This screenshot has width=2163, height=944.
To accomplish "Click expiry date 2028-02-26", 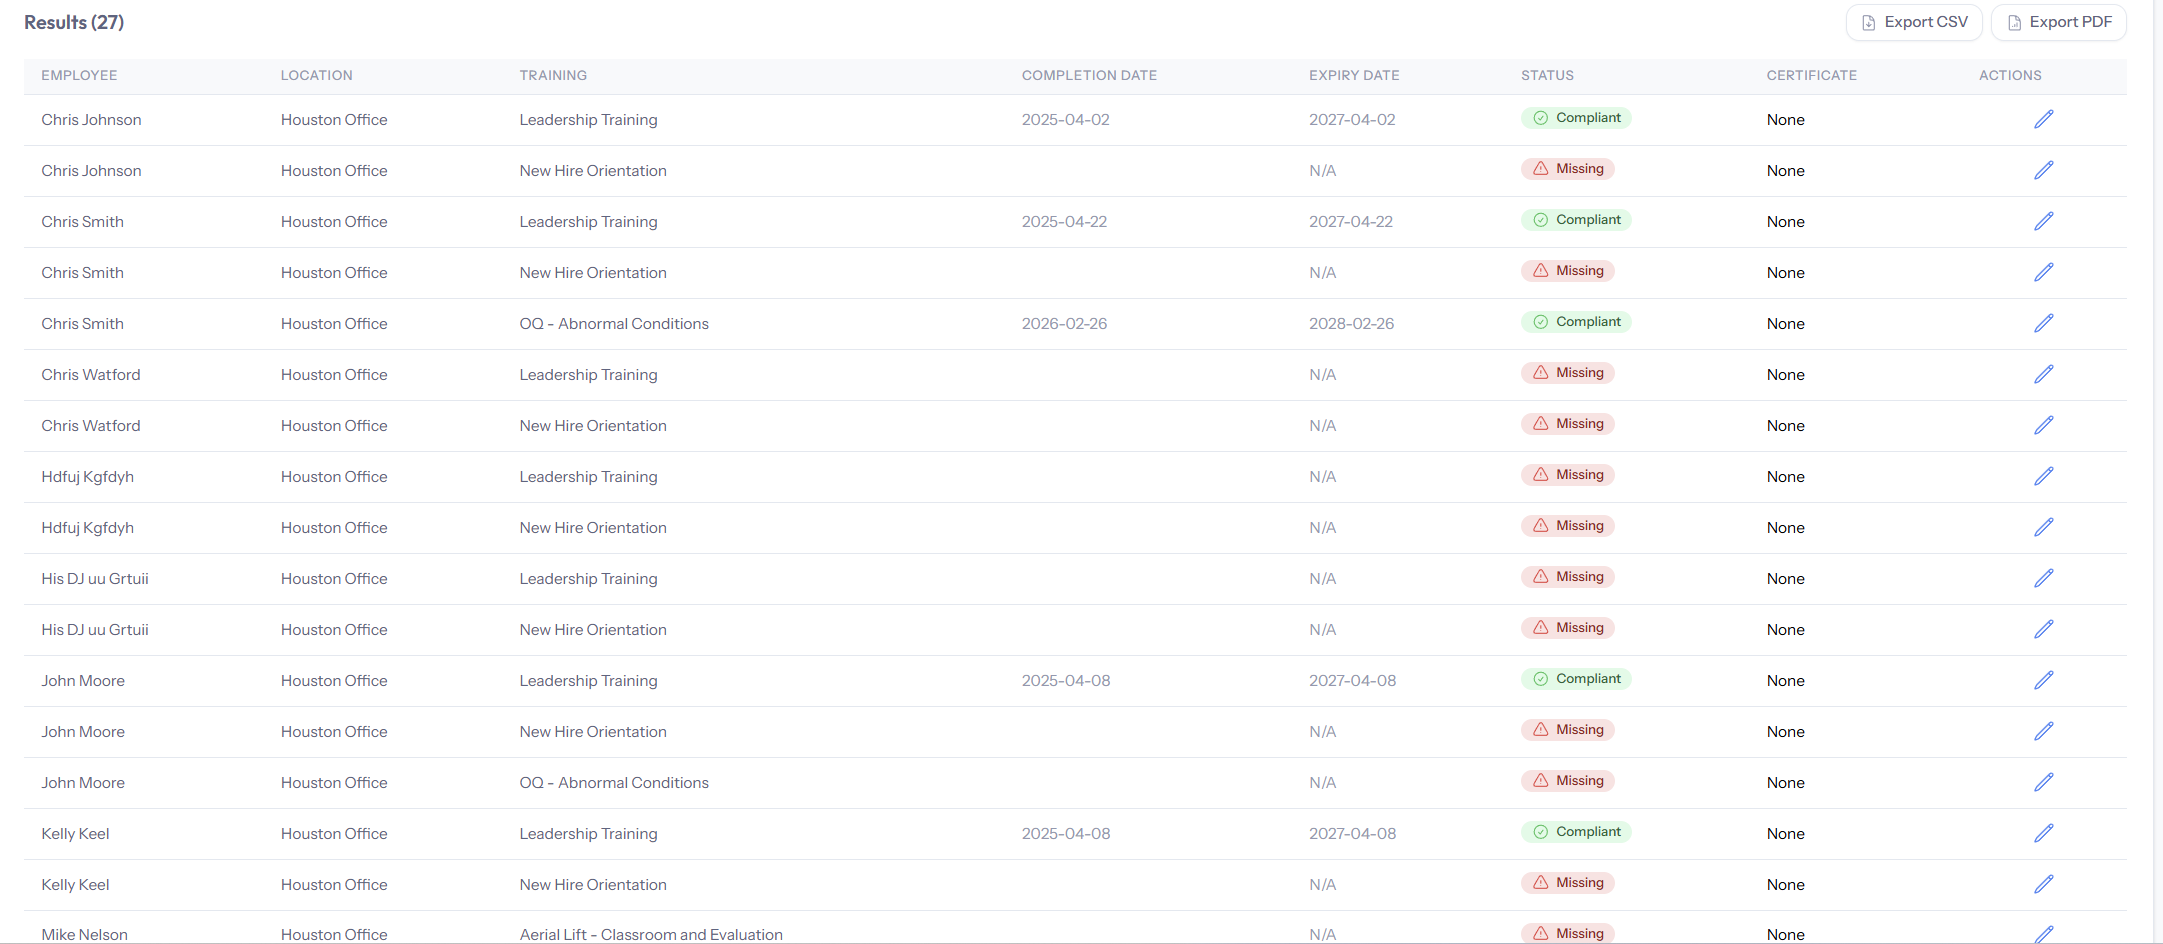I will 1351,323.
